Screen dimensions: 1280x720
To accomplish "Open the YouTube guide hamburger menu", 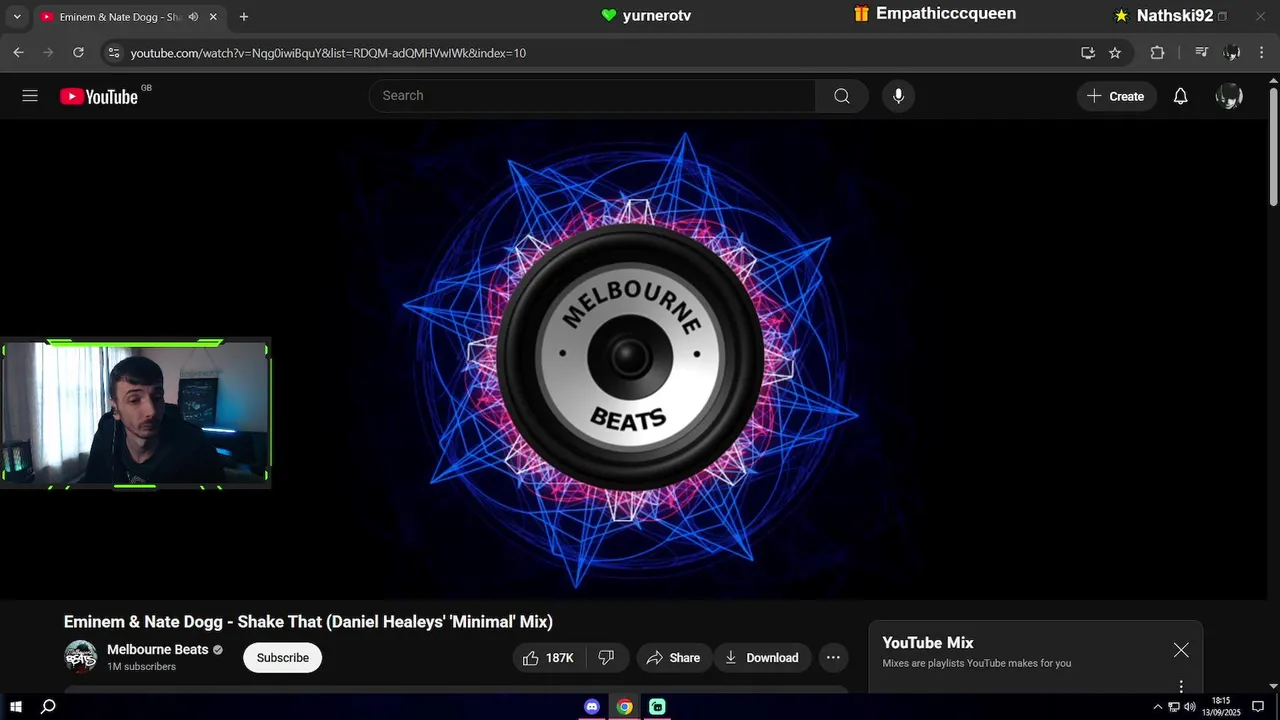I will tap(30, 96).
